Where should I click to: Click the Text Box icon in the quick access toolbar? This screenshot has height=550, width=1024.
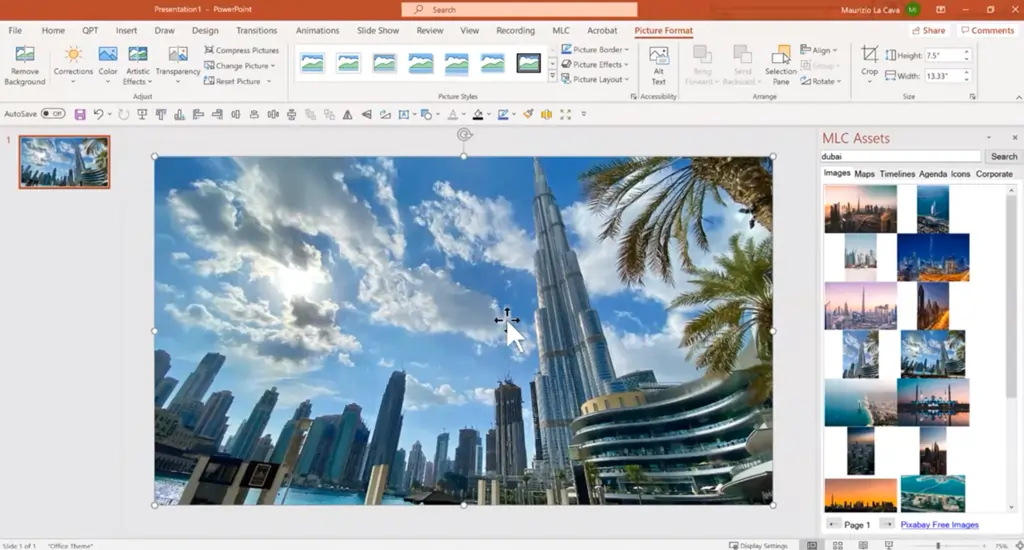[404, 114]
